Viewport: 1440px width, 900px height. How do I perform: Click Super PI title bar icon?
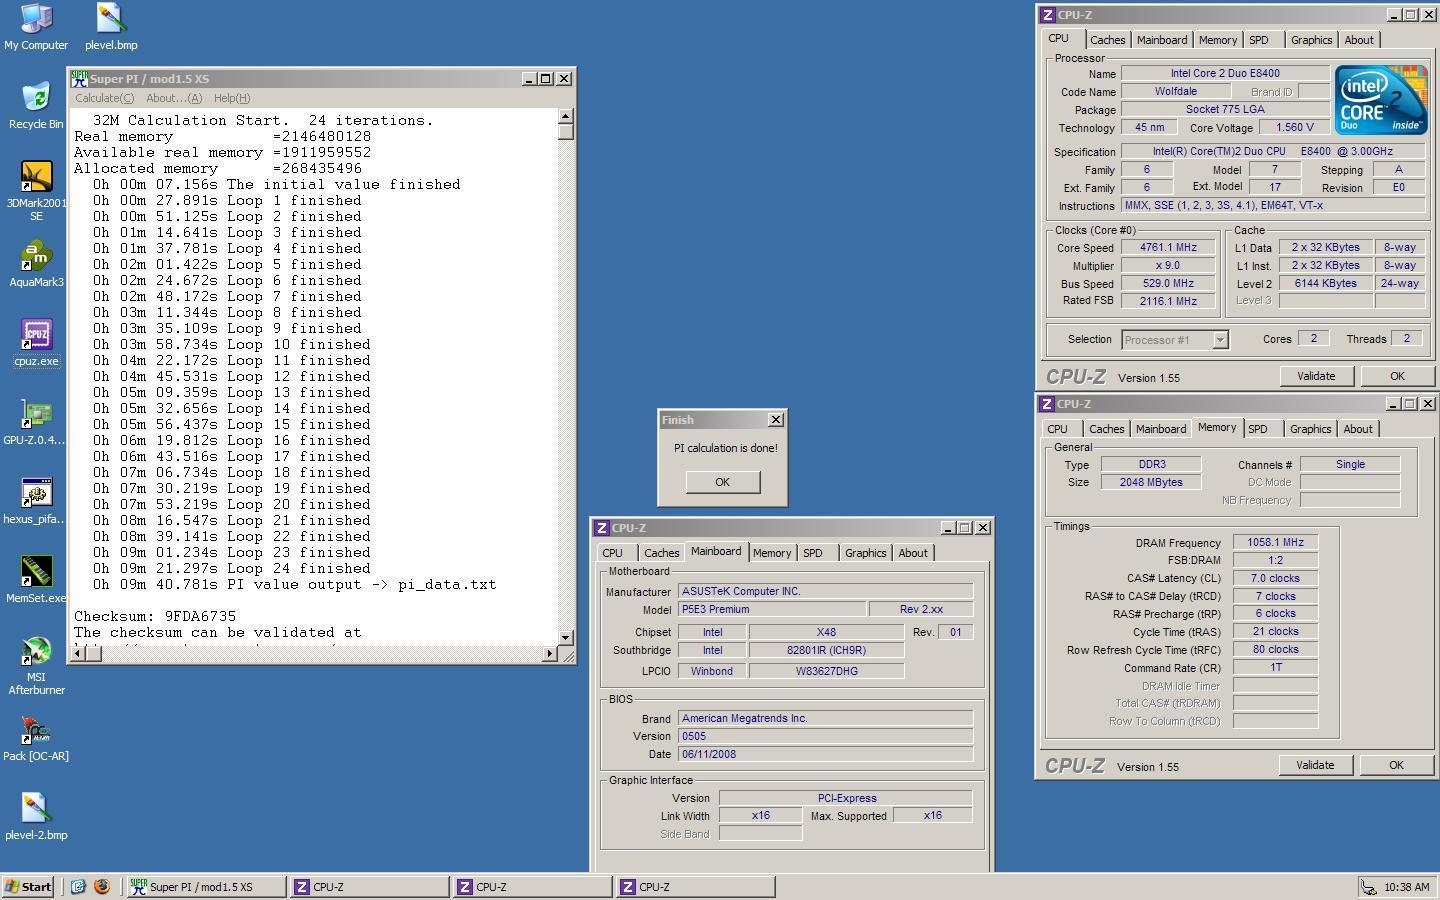point(79,78)
